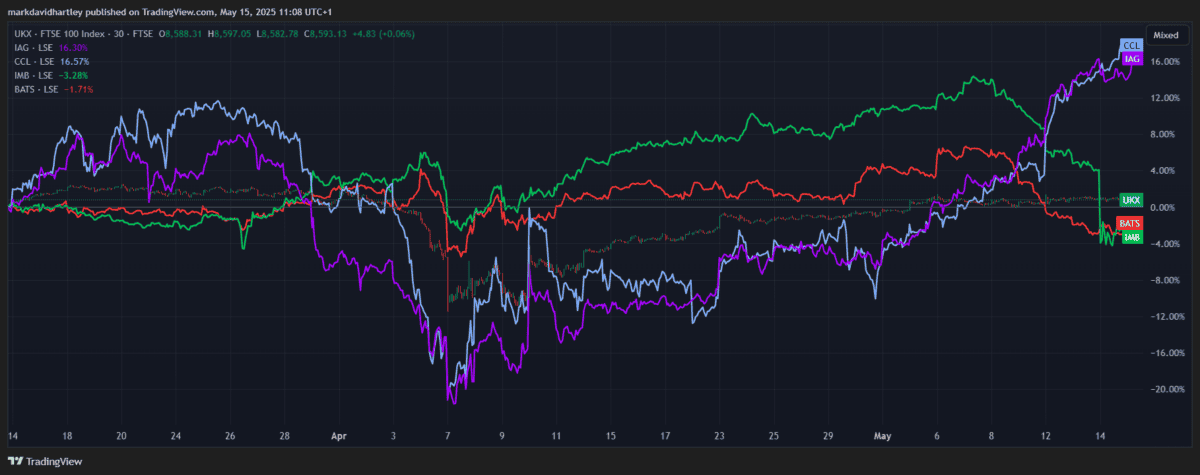Click the green IMB price label tag
The image size is (1200, 475).
coord(1131,237)
